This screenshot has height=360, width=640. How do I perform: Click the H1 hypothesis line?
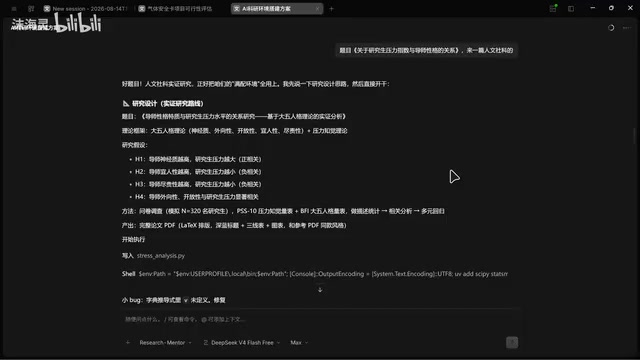198,159
